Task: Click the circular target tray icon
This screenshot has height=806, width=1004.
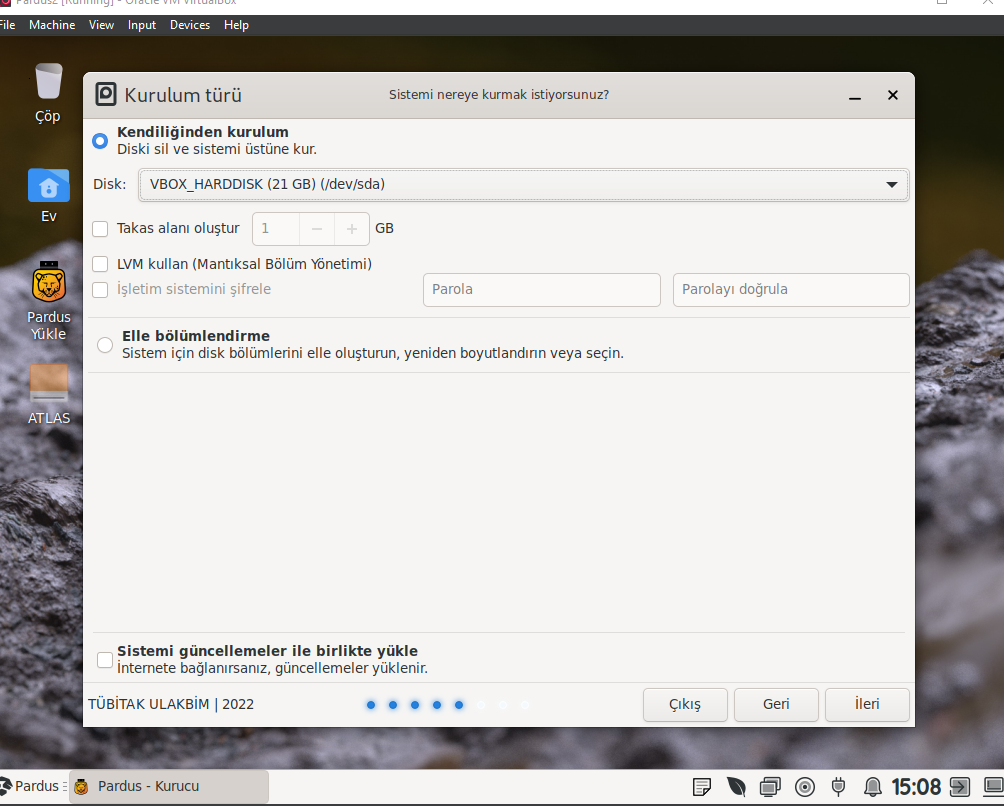Action: [804, 786]
